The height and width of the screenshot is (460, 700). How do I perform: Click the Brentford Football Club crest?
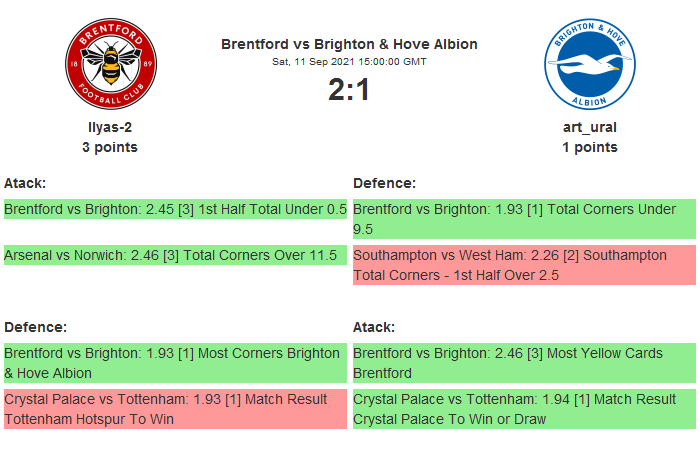click(x=110, y=66)
